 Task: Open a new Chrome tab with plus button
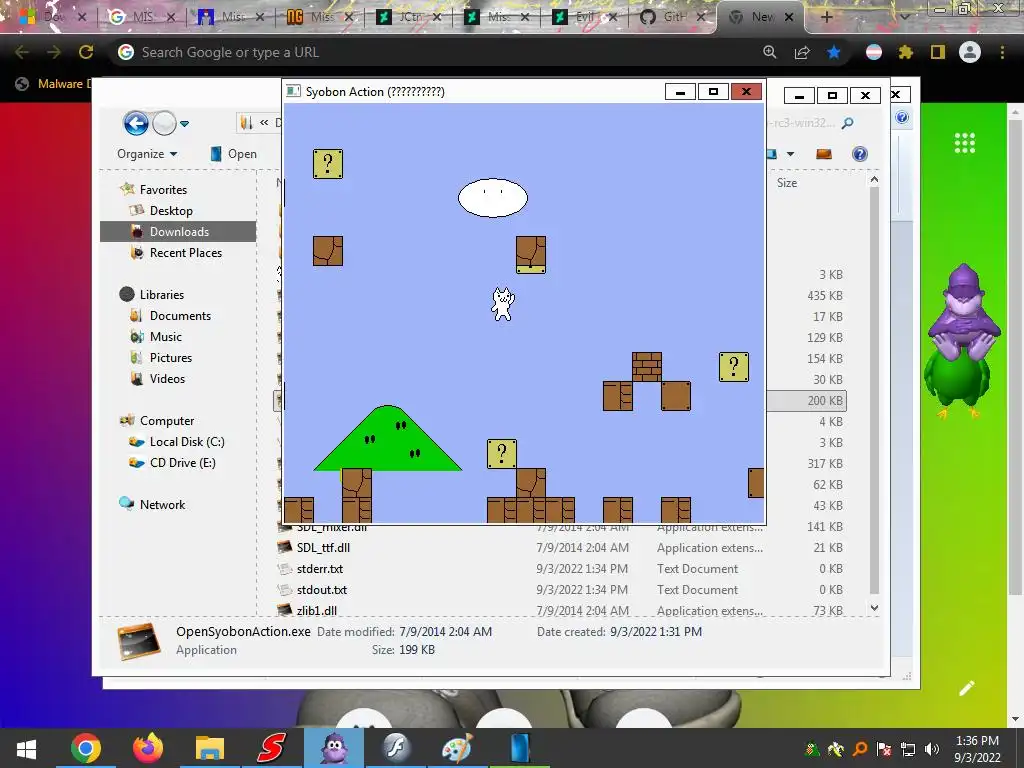coord(826,17)
